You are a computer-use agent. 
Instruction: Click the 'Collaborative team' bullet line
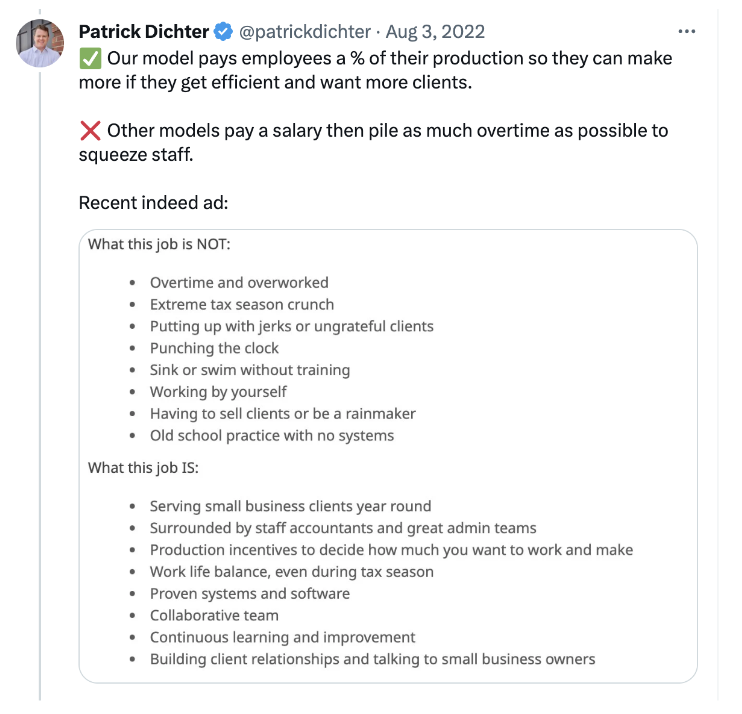(x=214, y=616)
